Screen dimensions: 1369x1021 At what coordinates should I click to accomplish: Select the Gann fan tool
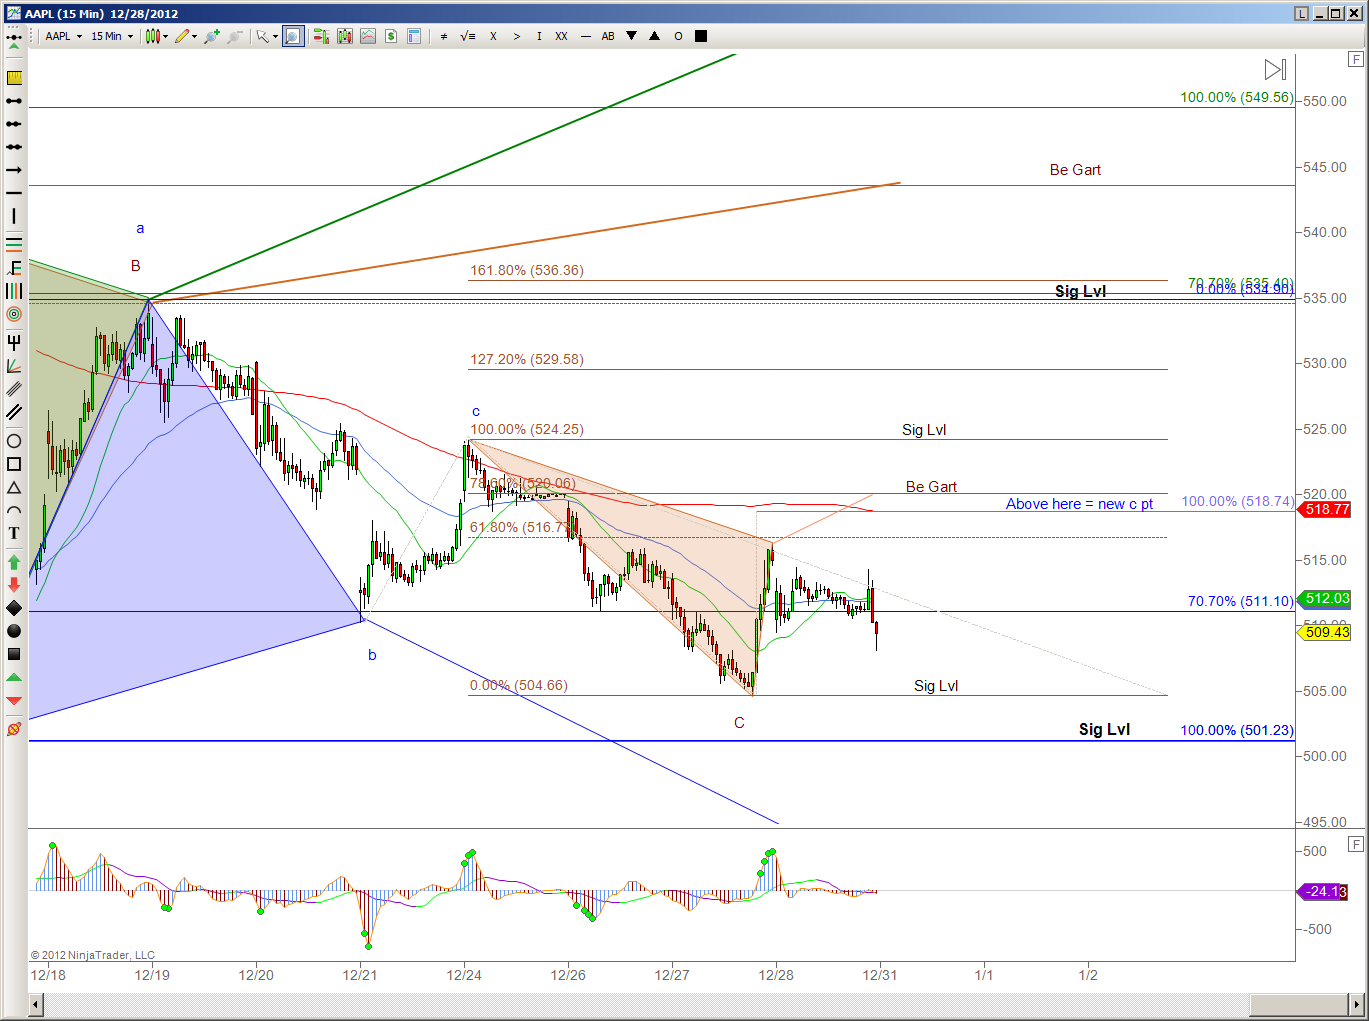tap(14, 366)
